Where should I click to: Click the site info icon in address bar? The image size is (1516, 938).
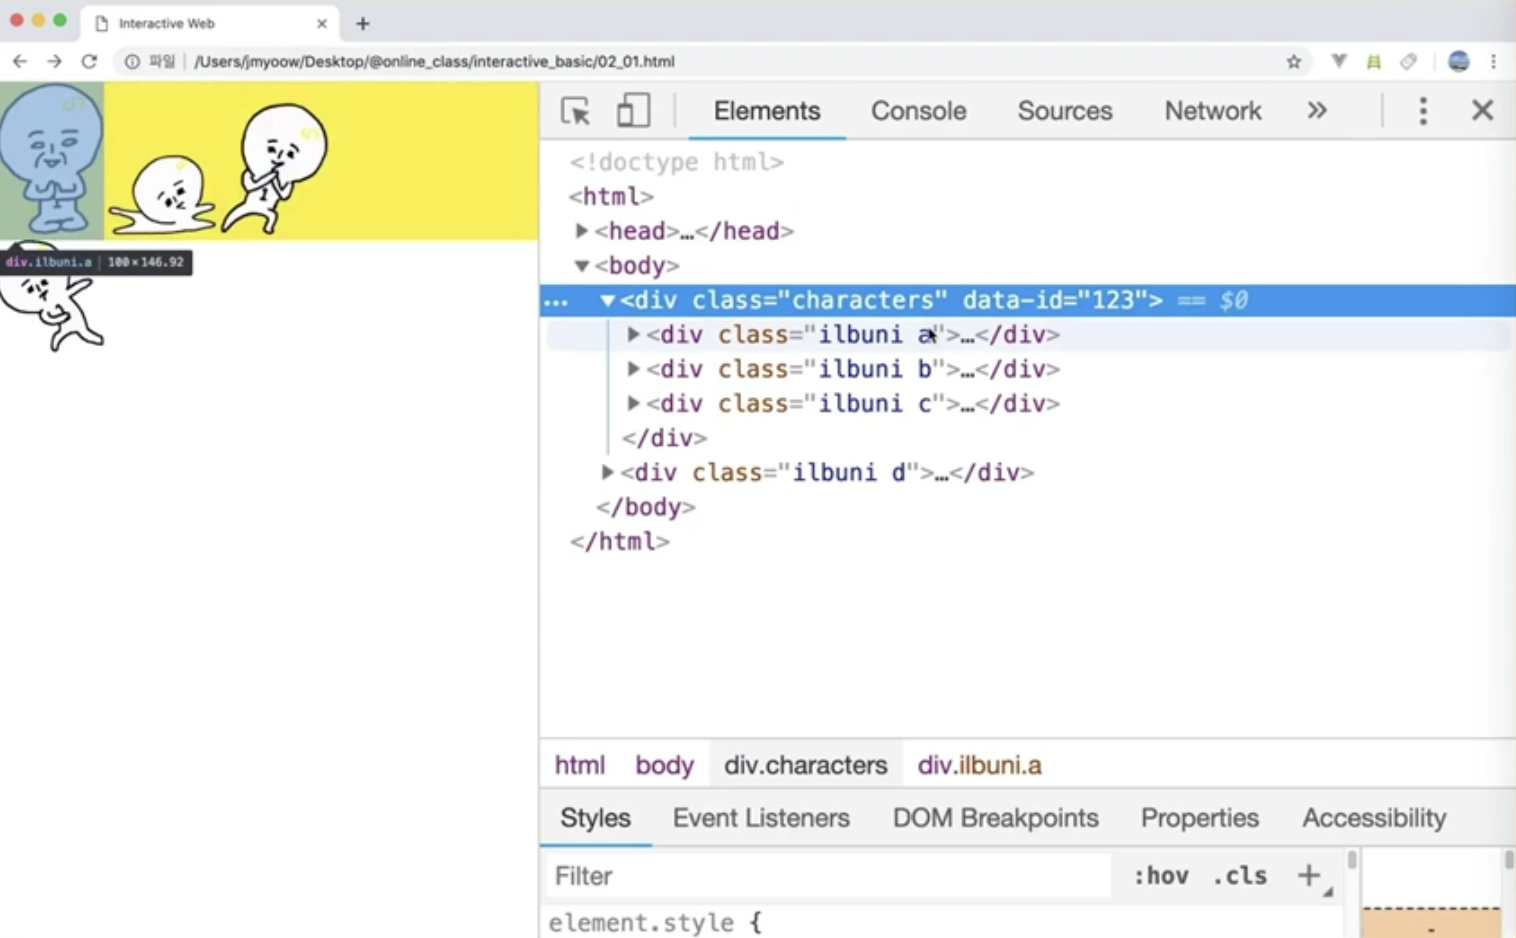click(132, 61)
